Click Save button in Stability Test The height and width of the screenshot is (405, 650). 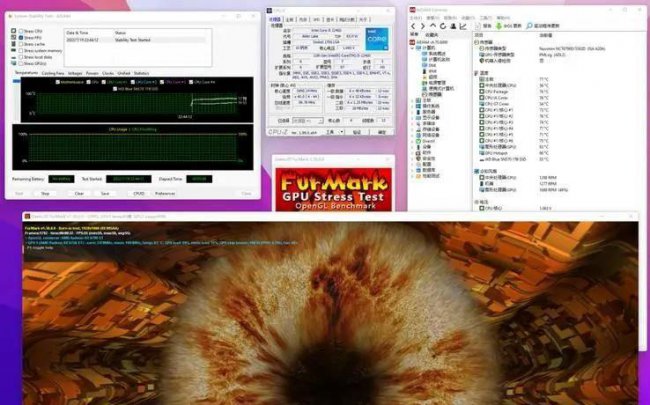click(105, 194)
